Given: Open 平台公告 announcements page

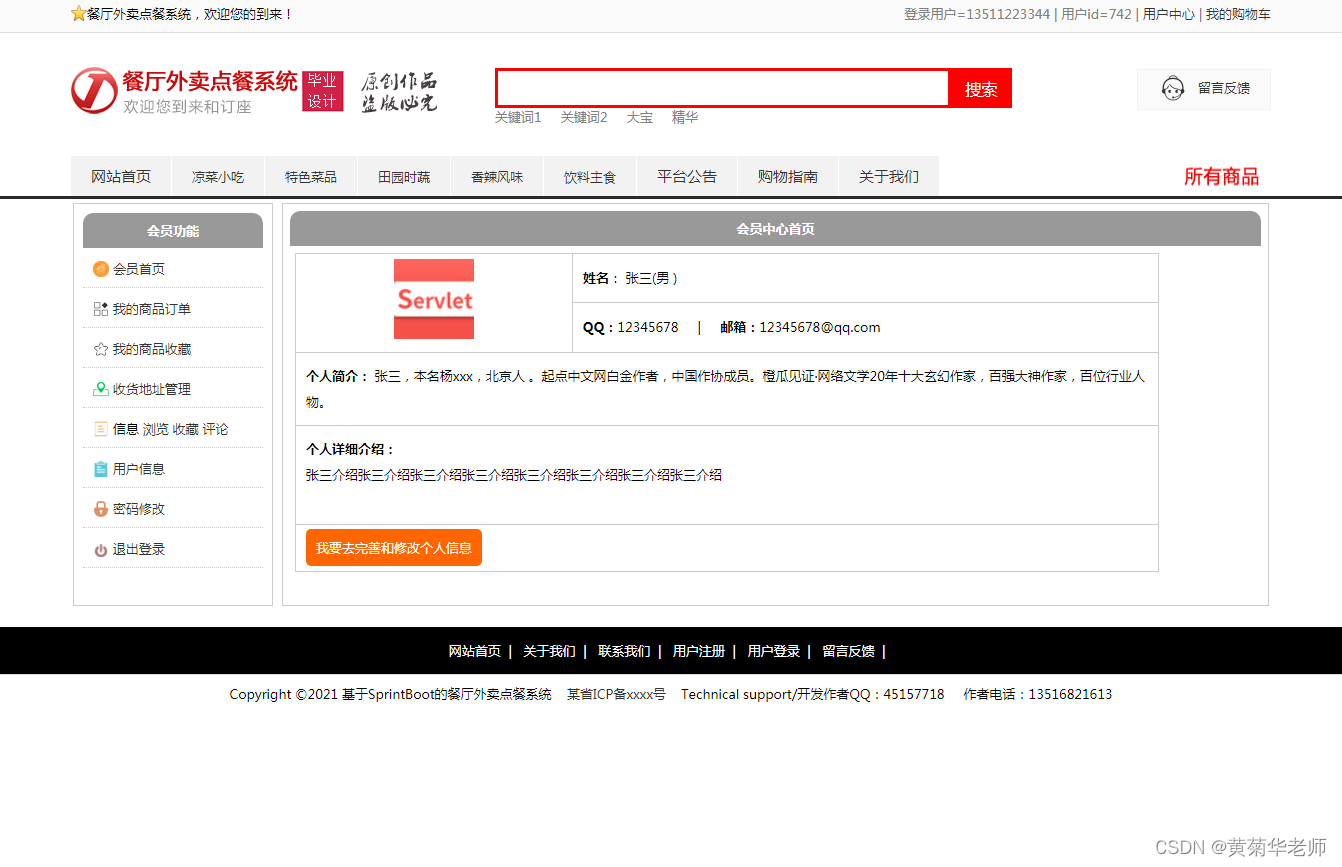Looking at the screenshot, I should [687, 175].
